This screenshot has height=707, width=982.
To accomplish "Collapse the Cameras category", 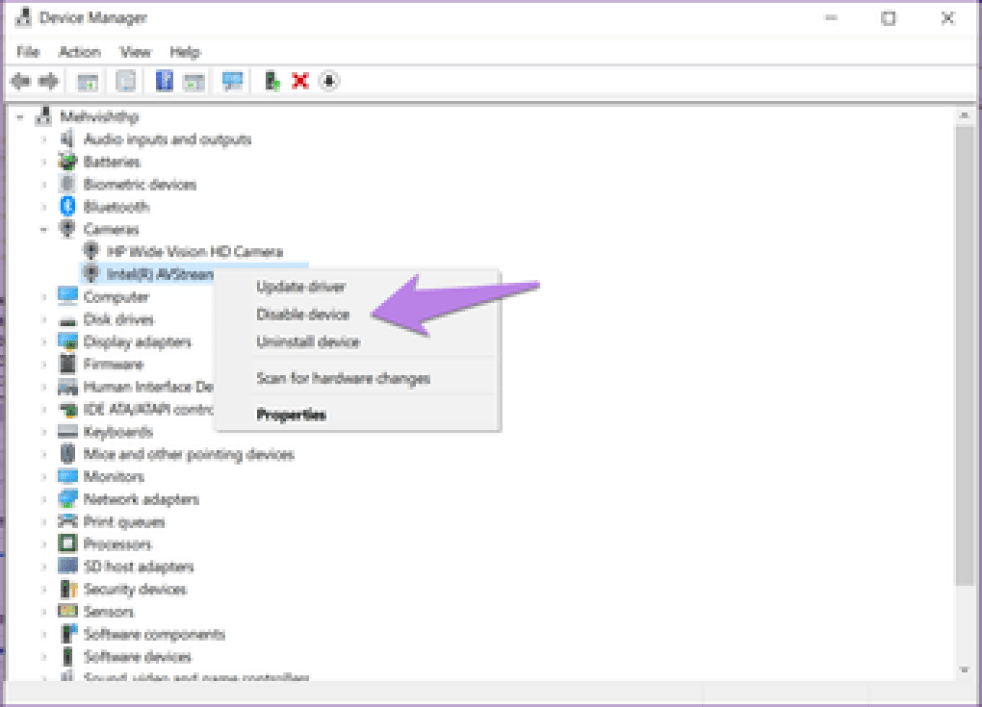I will pos(44,230).
